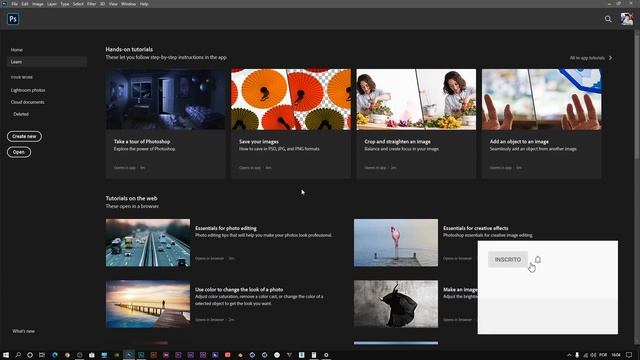Screen dimensions: 640x360
Task: Click the taskbar search magnifier
Action: coord(18,355)
